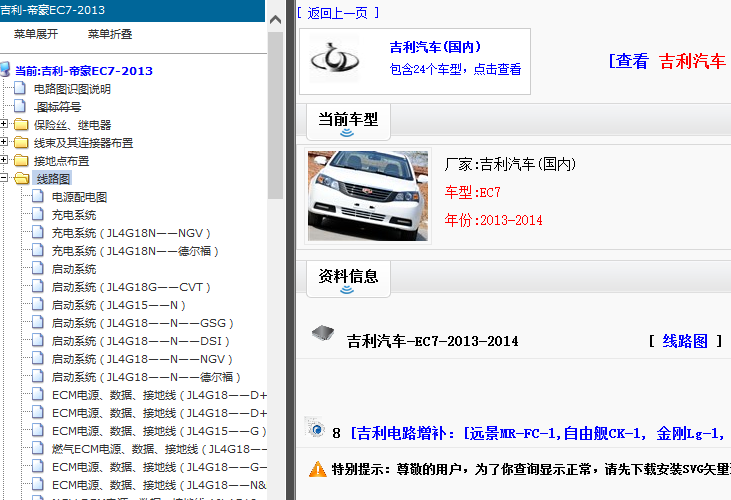731x500 pixels.
Task: Click 返回上一页 to go back
Action: click(338, 13)
